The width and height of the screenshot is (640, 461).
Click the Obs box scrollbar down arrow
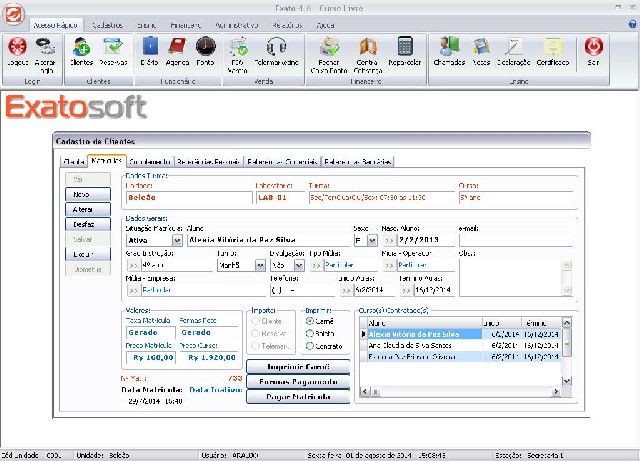567,291
